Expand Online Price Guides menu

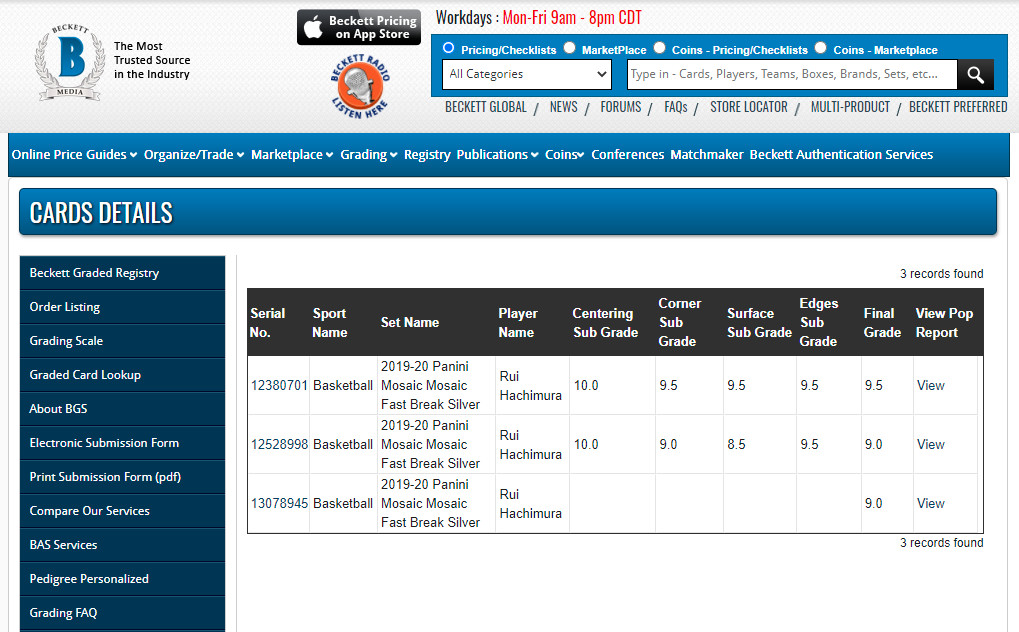pos(74,155)
